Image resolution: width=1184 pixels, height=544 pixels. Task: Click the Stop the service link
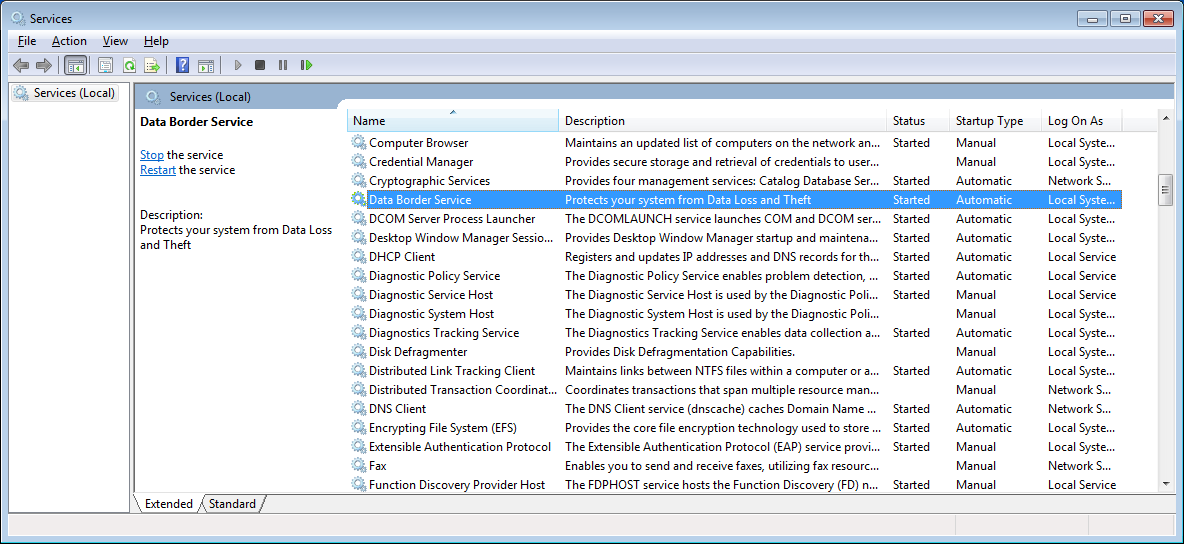[x=152, y=155]
